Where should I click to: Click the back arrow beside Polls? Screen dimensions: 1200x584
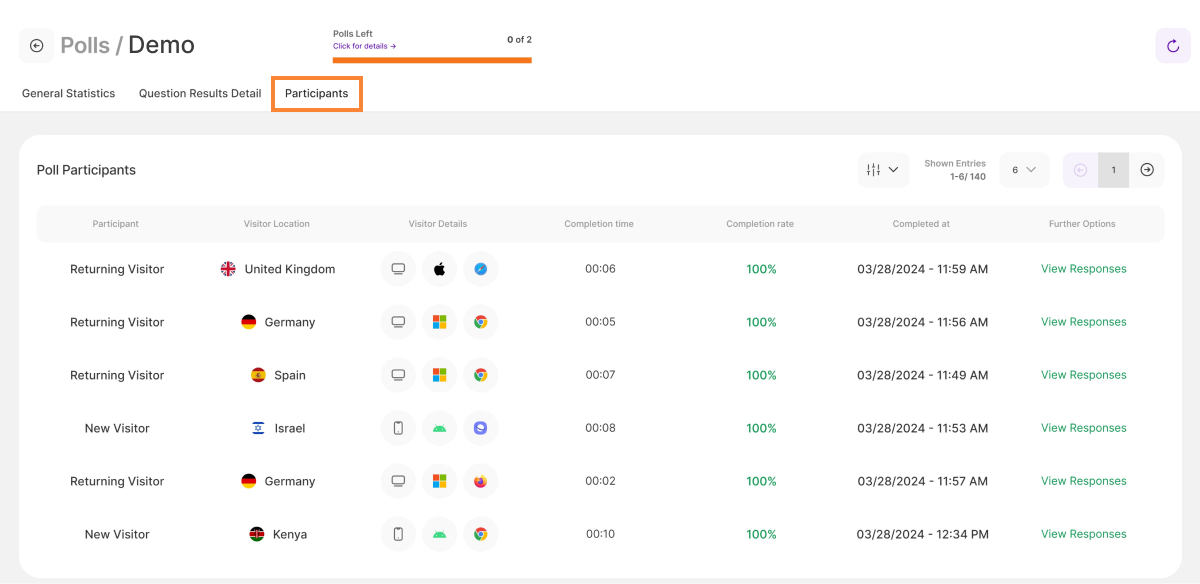click(37, 45)
